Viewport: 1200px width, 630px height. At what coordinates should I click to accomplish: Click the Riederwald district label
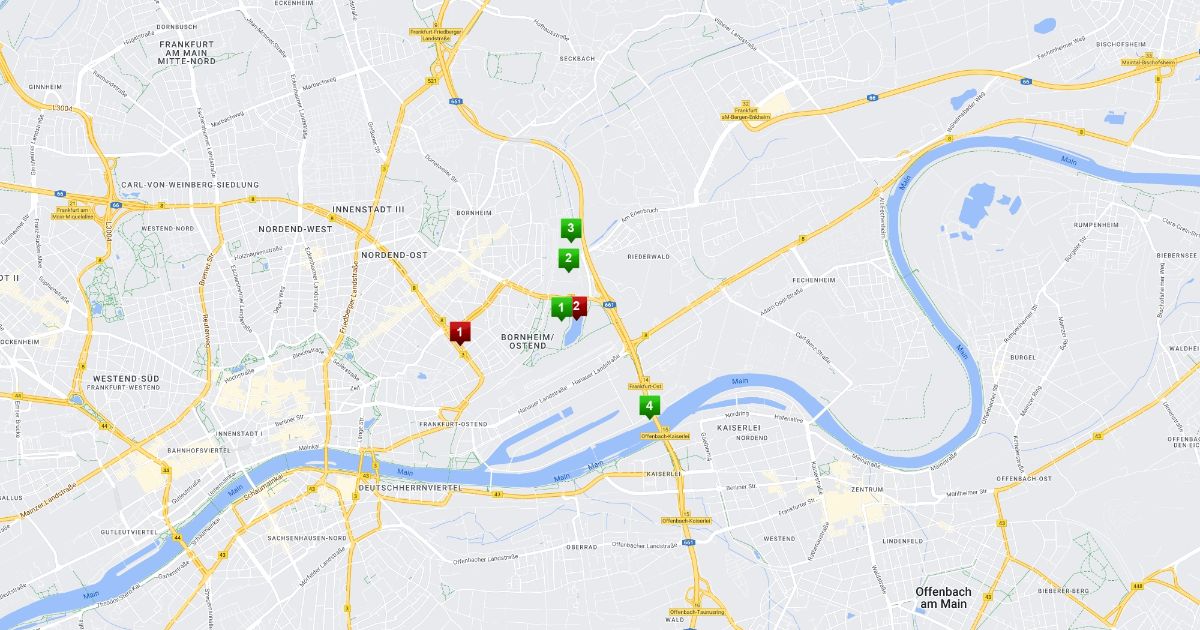pos(648,257)
